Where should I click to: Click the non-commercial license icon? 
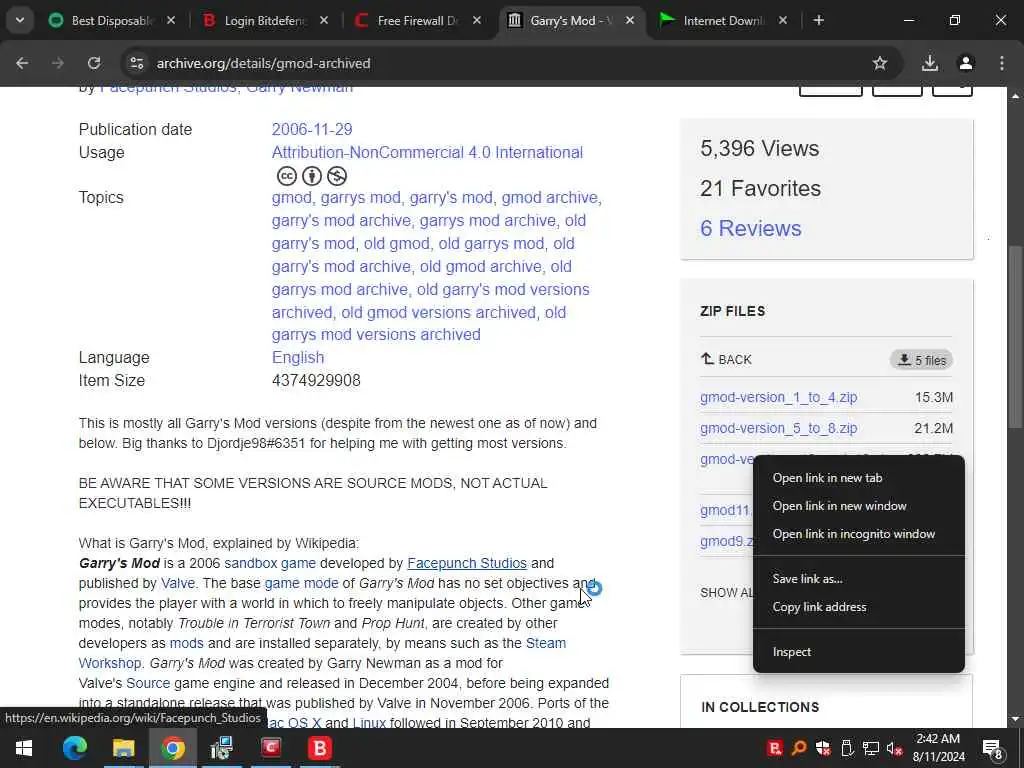pyautogui.click(x=336, y=176)
